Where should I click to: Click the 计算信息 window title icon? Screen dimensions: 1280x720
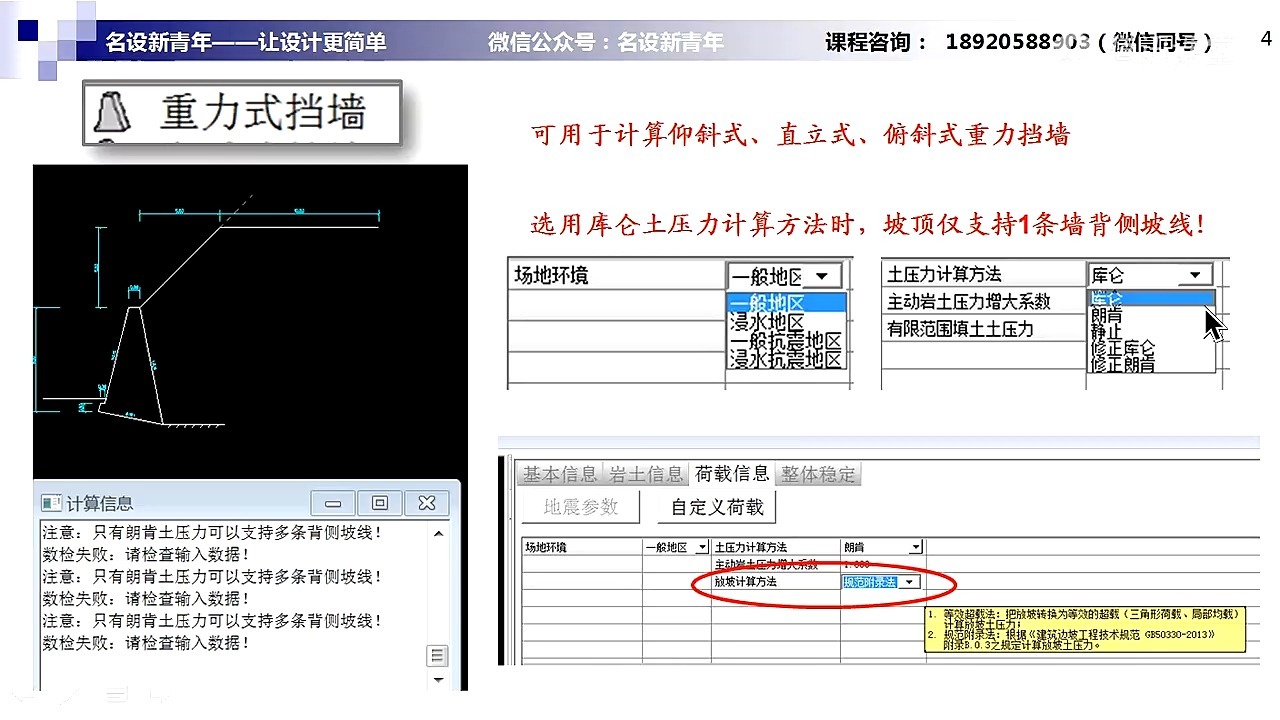coord(50,503)
